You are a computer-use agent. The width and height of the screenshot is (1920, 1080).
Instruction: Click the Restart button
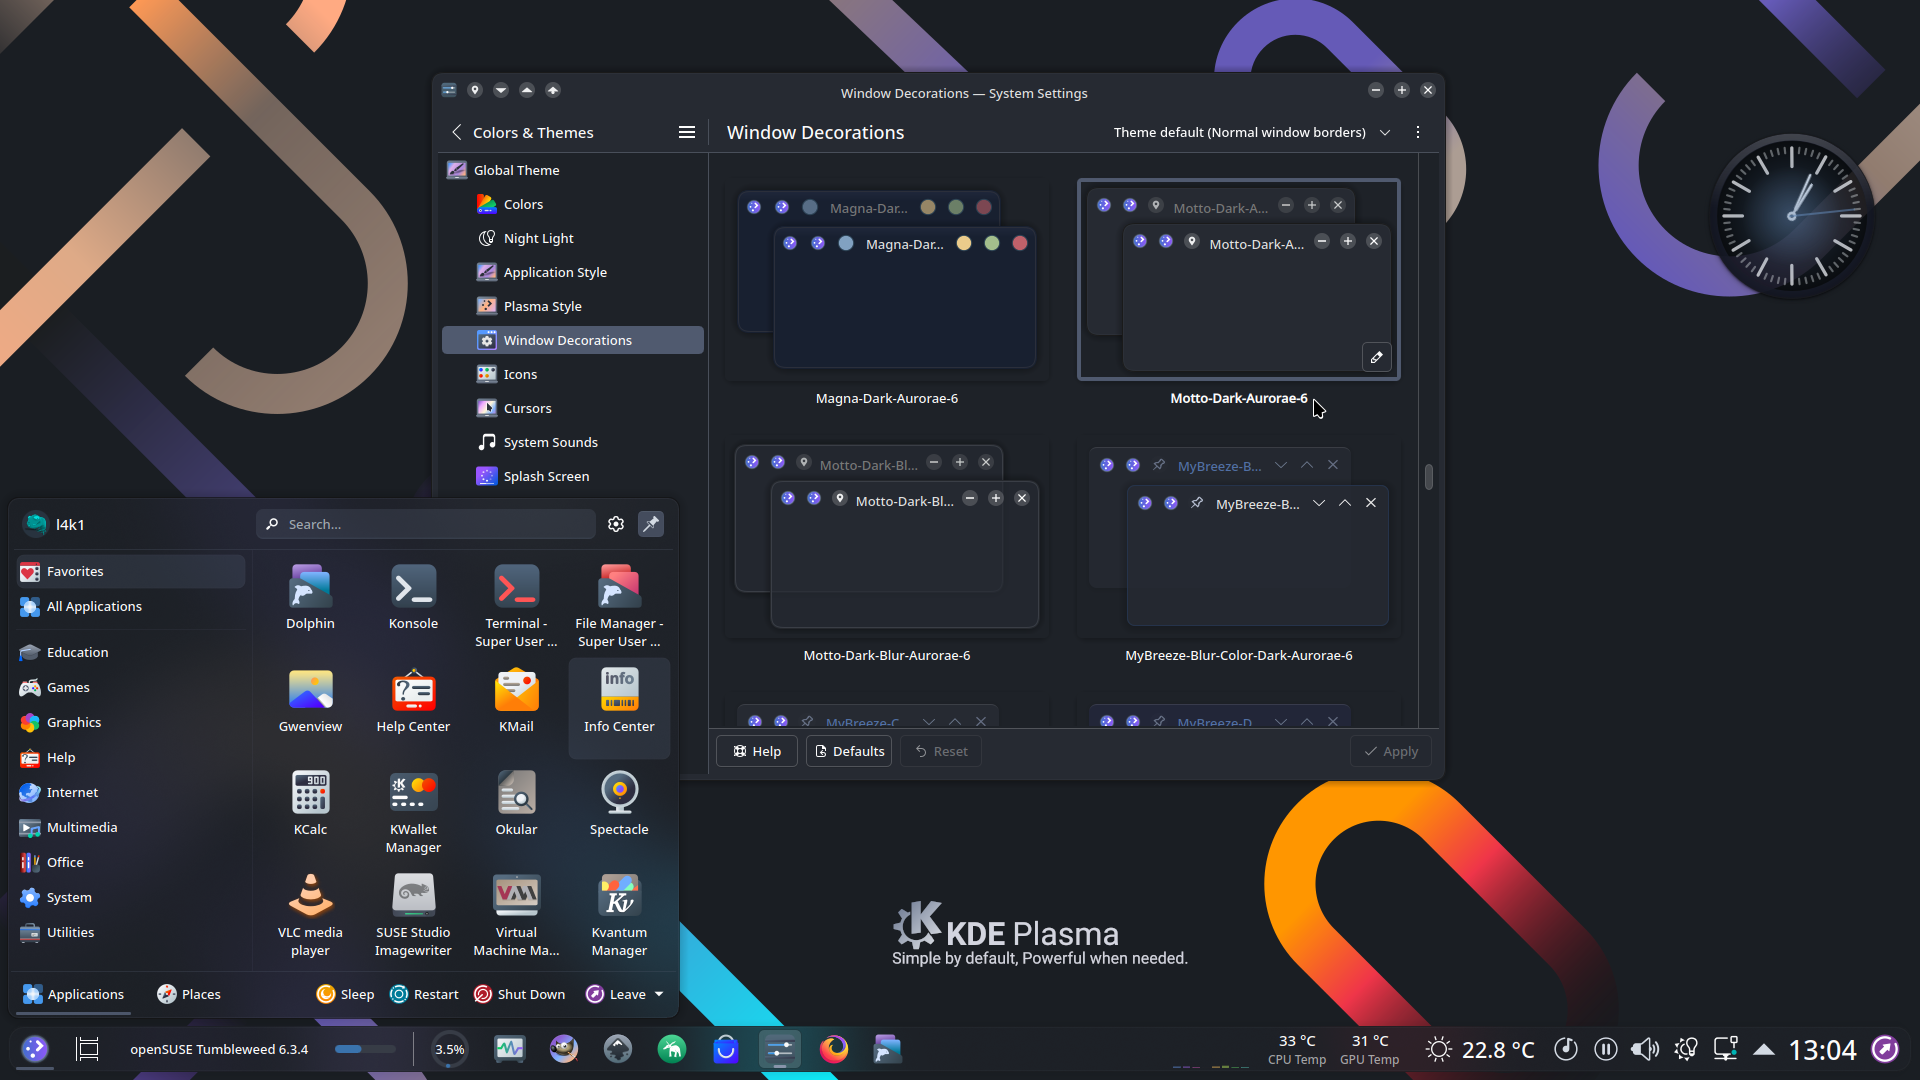tap(424, 994)
